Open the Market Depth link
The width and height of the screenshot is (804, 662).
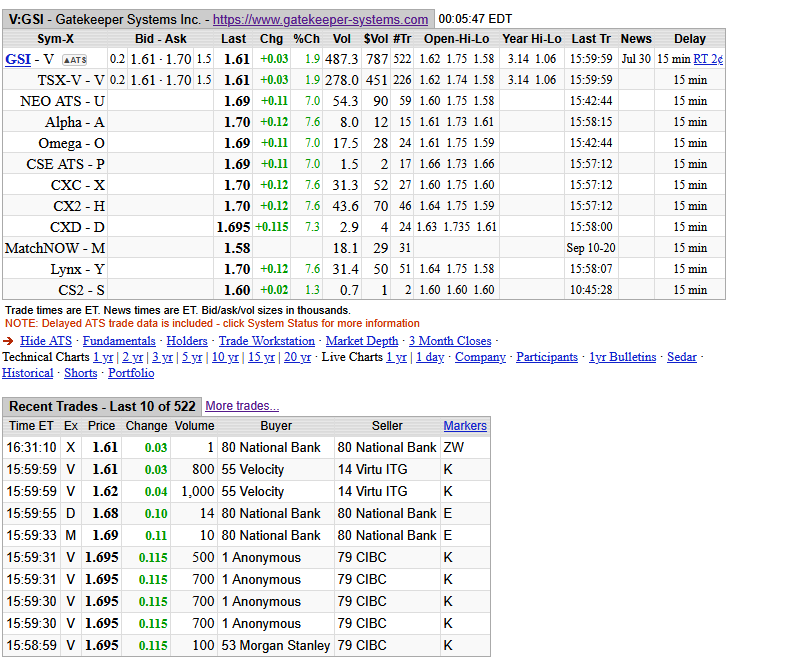click(x=361, y=341)
